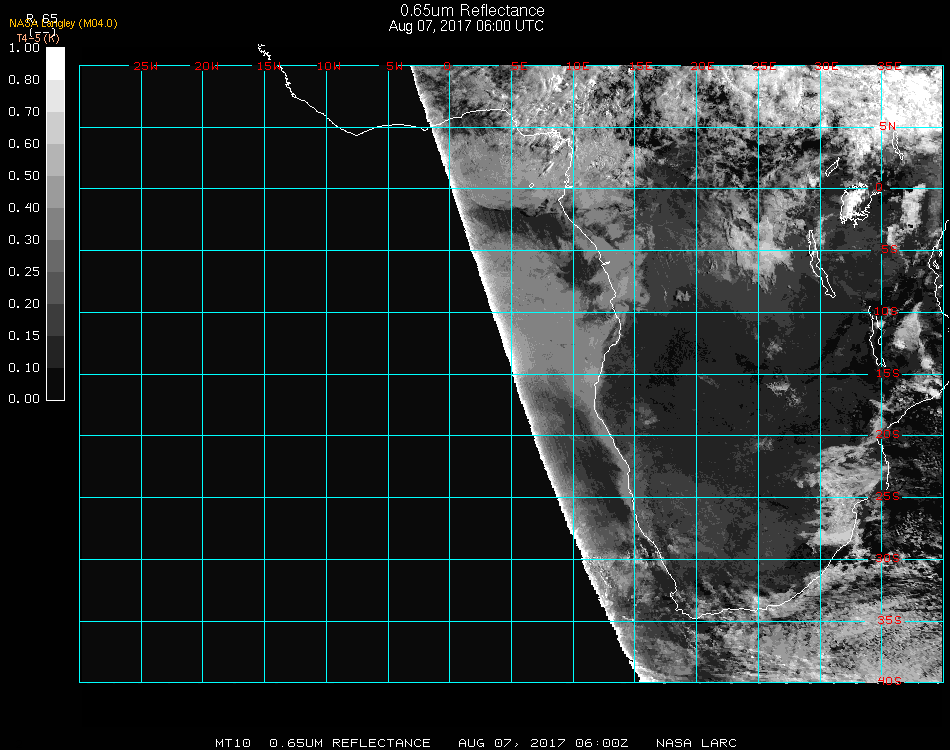950x750 pixels.
Task: Click the 'MT10' text in footer
Action: 233,743
